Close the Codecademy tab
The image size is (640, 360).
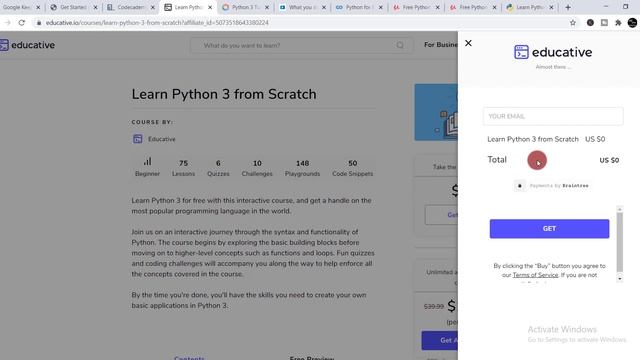pos(153,7)
